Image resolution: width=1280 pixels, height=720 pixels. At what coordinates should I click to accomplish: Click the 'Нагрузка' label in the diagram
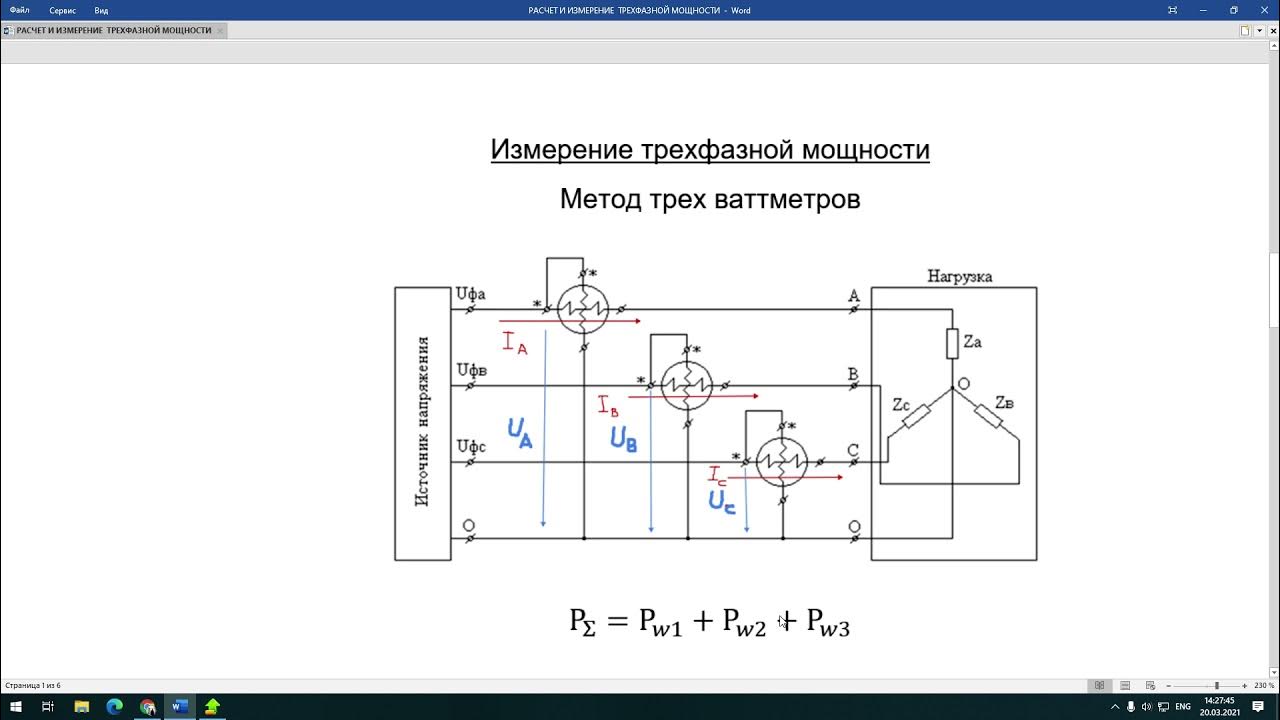point(960,276)
